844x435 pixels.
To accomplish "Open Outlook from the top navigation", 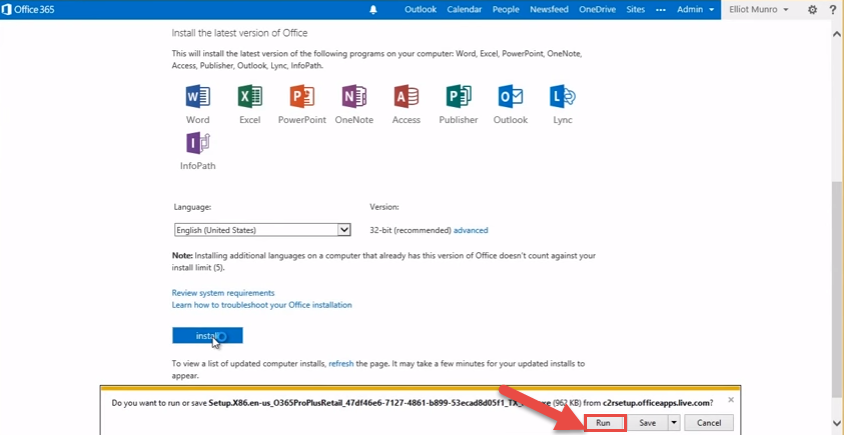I will coord(420,9).
